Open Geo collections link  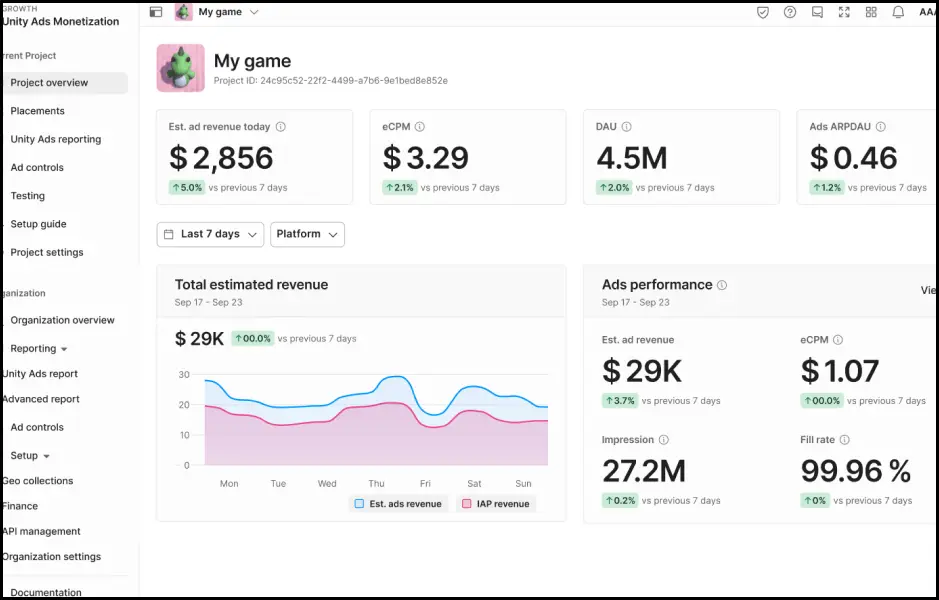(37, 481)
